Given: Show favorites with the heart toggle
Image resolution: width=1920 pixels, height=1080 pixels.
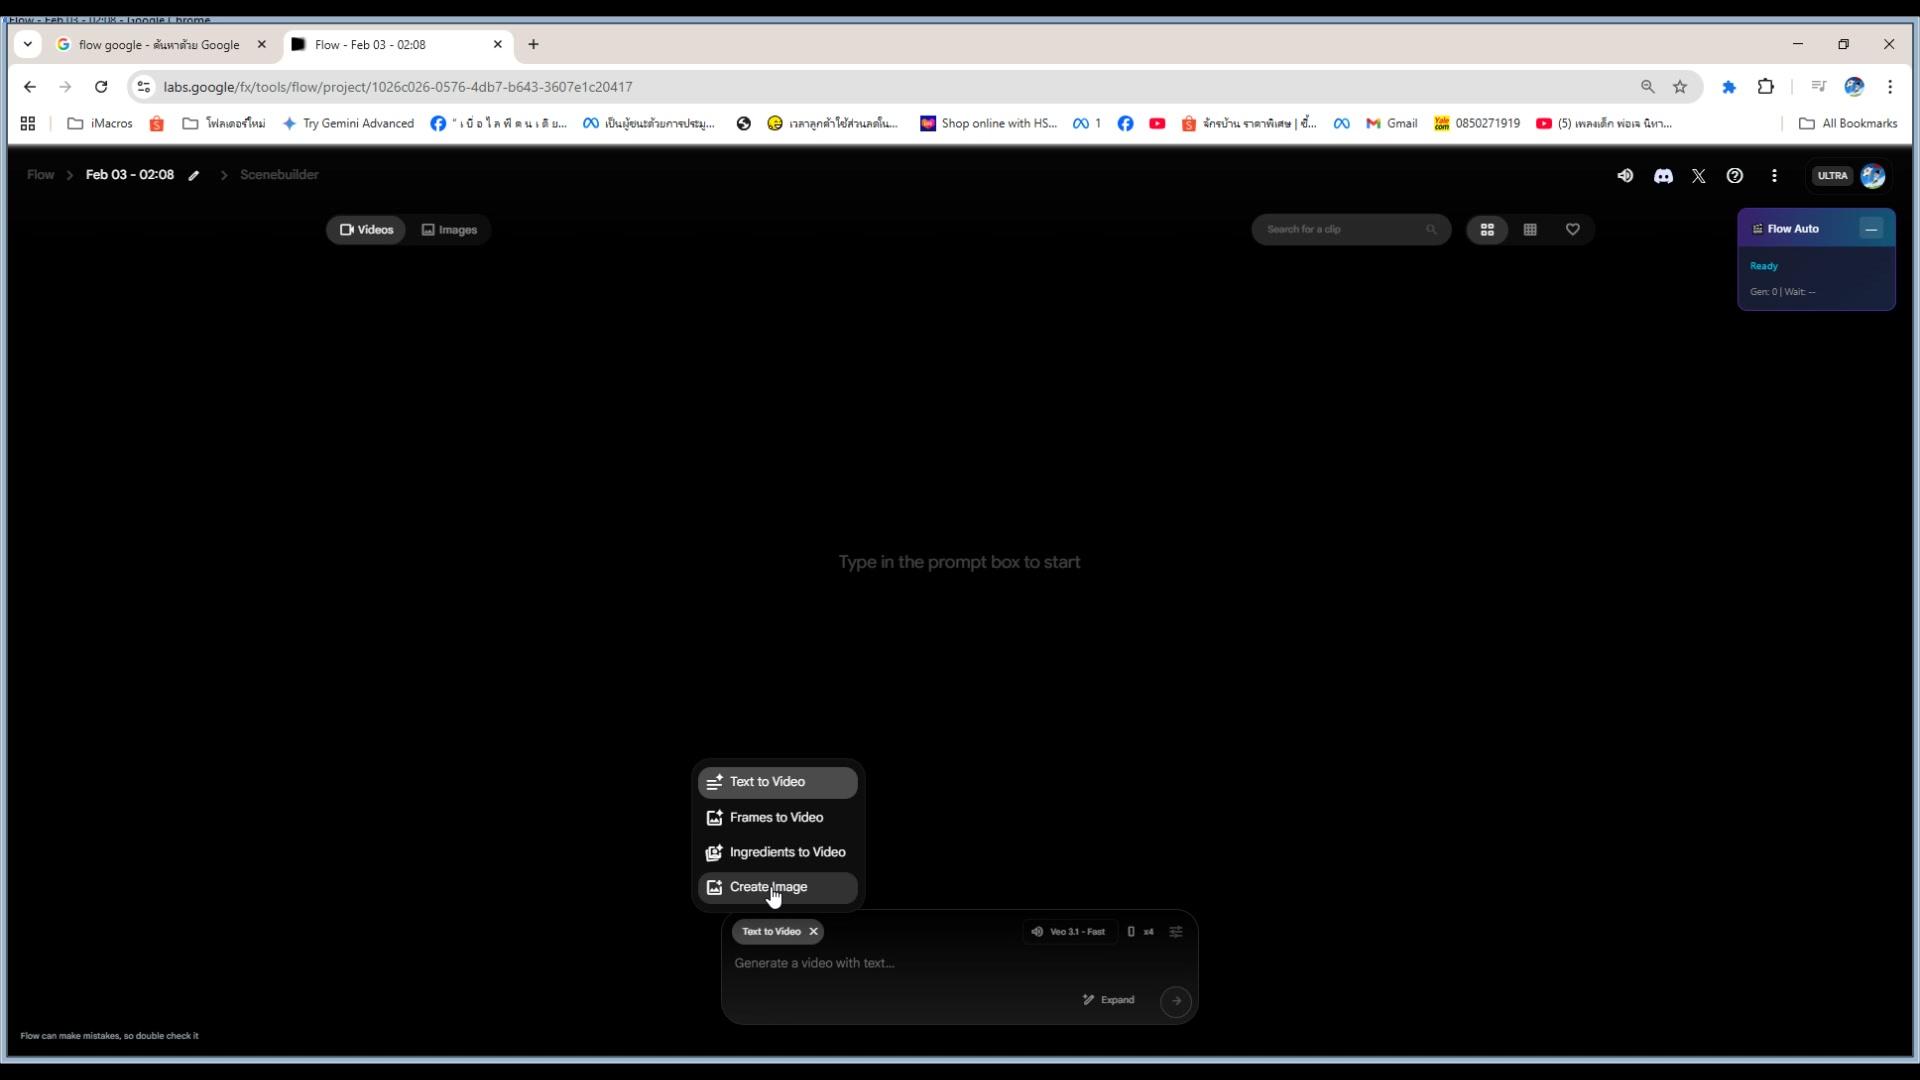Looking at the screenshot, I should (x=1573, y=229).
